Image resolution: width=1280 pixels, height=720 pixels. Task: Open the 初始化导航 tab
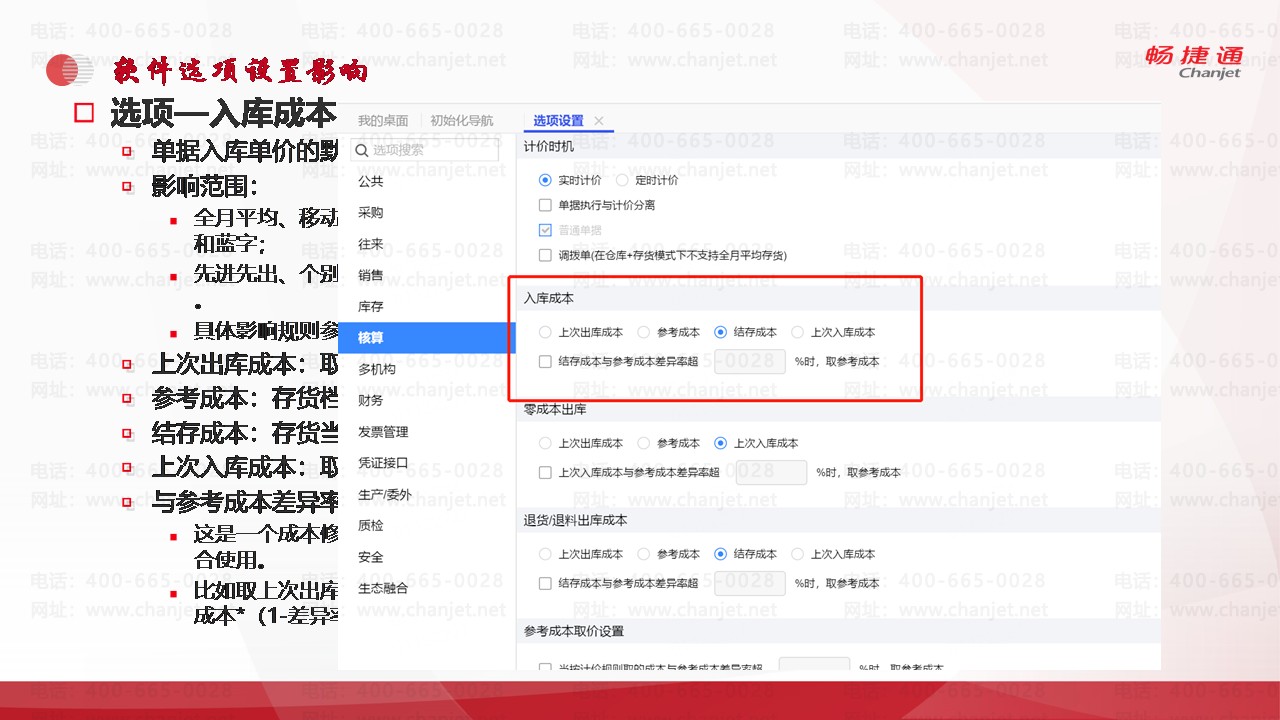click(x=461, y=121)
